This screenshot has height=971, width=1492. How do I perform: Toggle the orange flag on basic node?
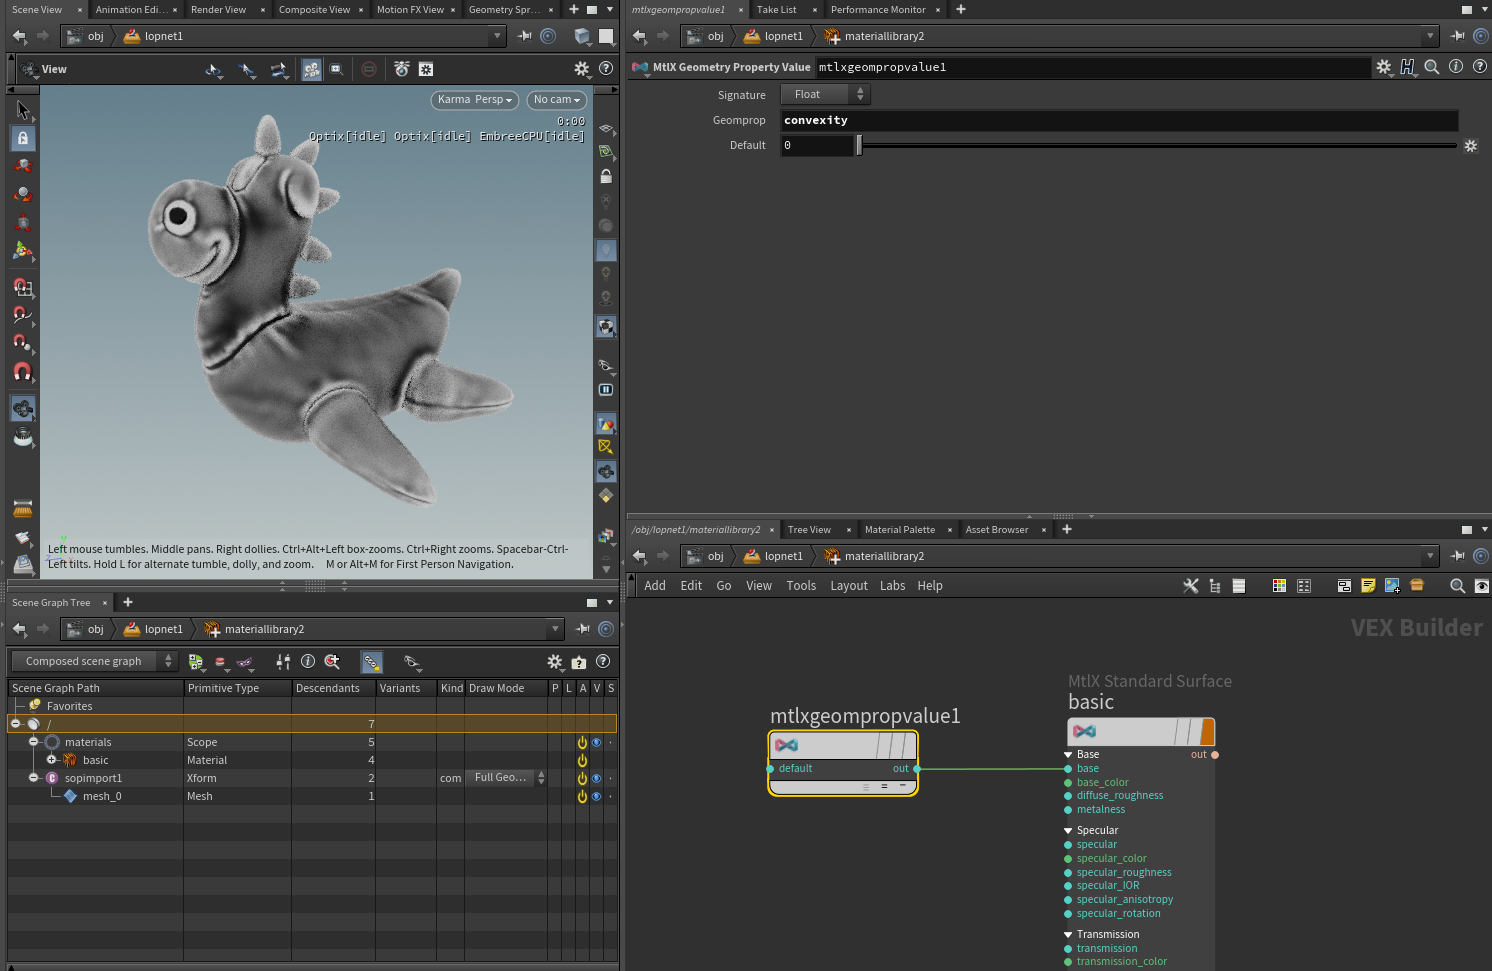point(1207,731)
